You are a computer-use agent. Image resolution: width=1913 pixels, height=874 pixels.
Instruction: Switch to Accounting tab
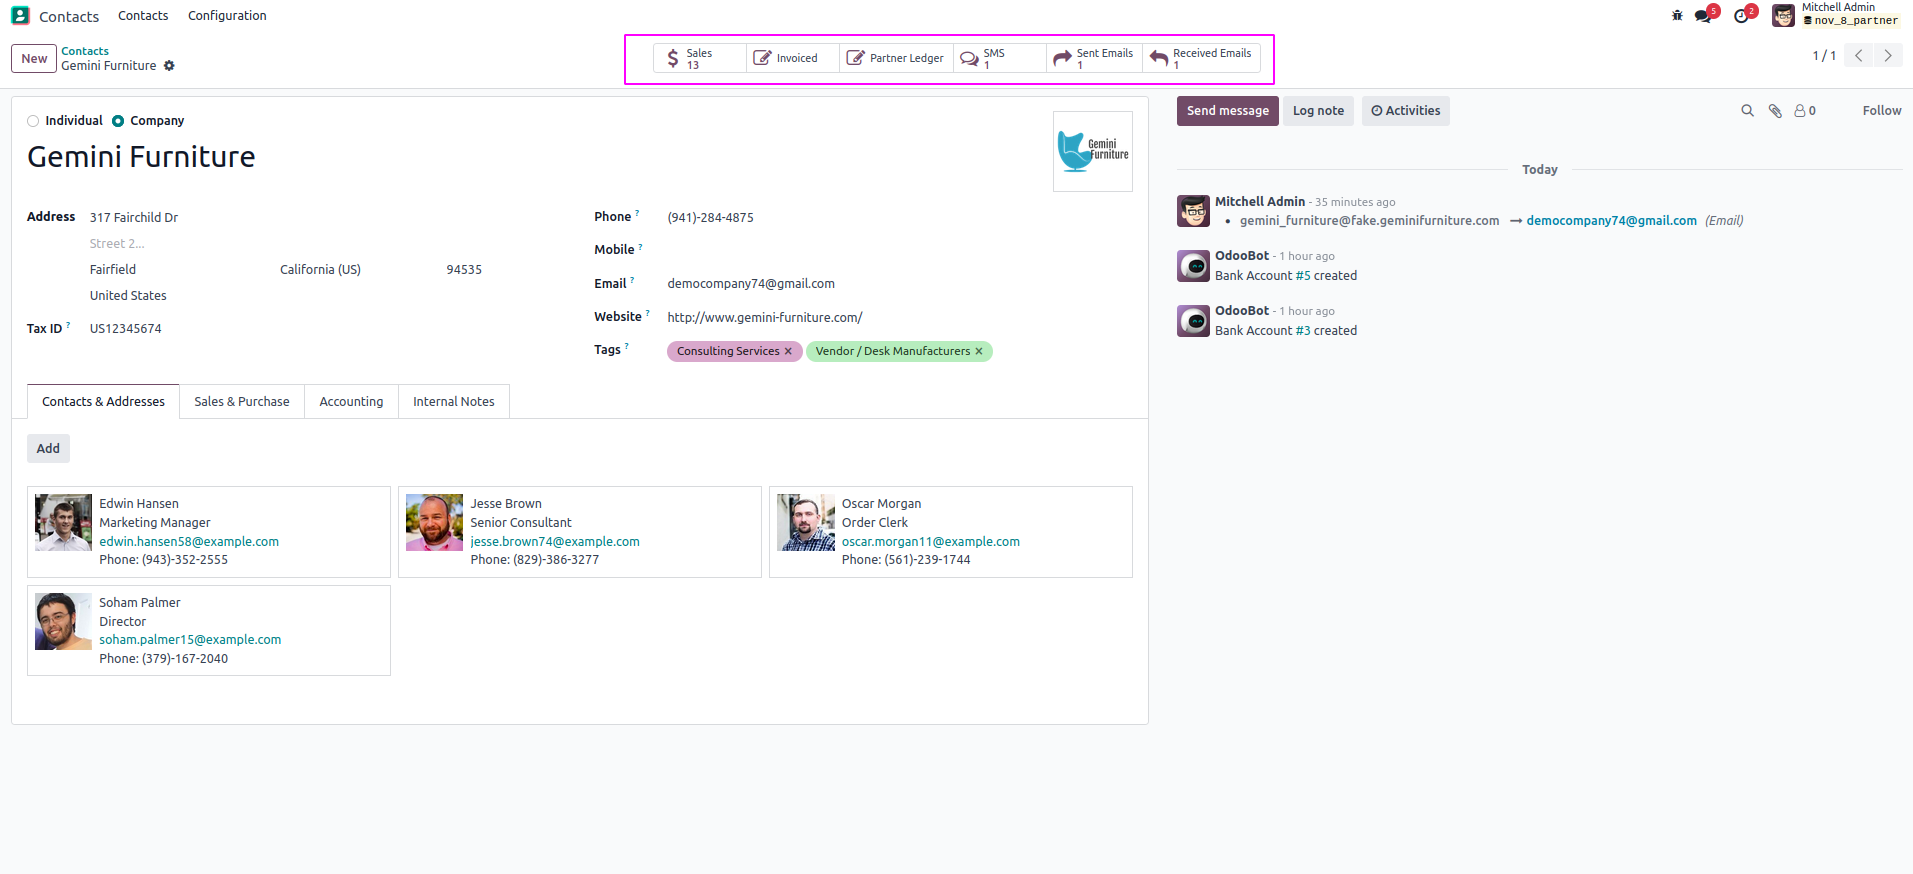351,401
